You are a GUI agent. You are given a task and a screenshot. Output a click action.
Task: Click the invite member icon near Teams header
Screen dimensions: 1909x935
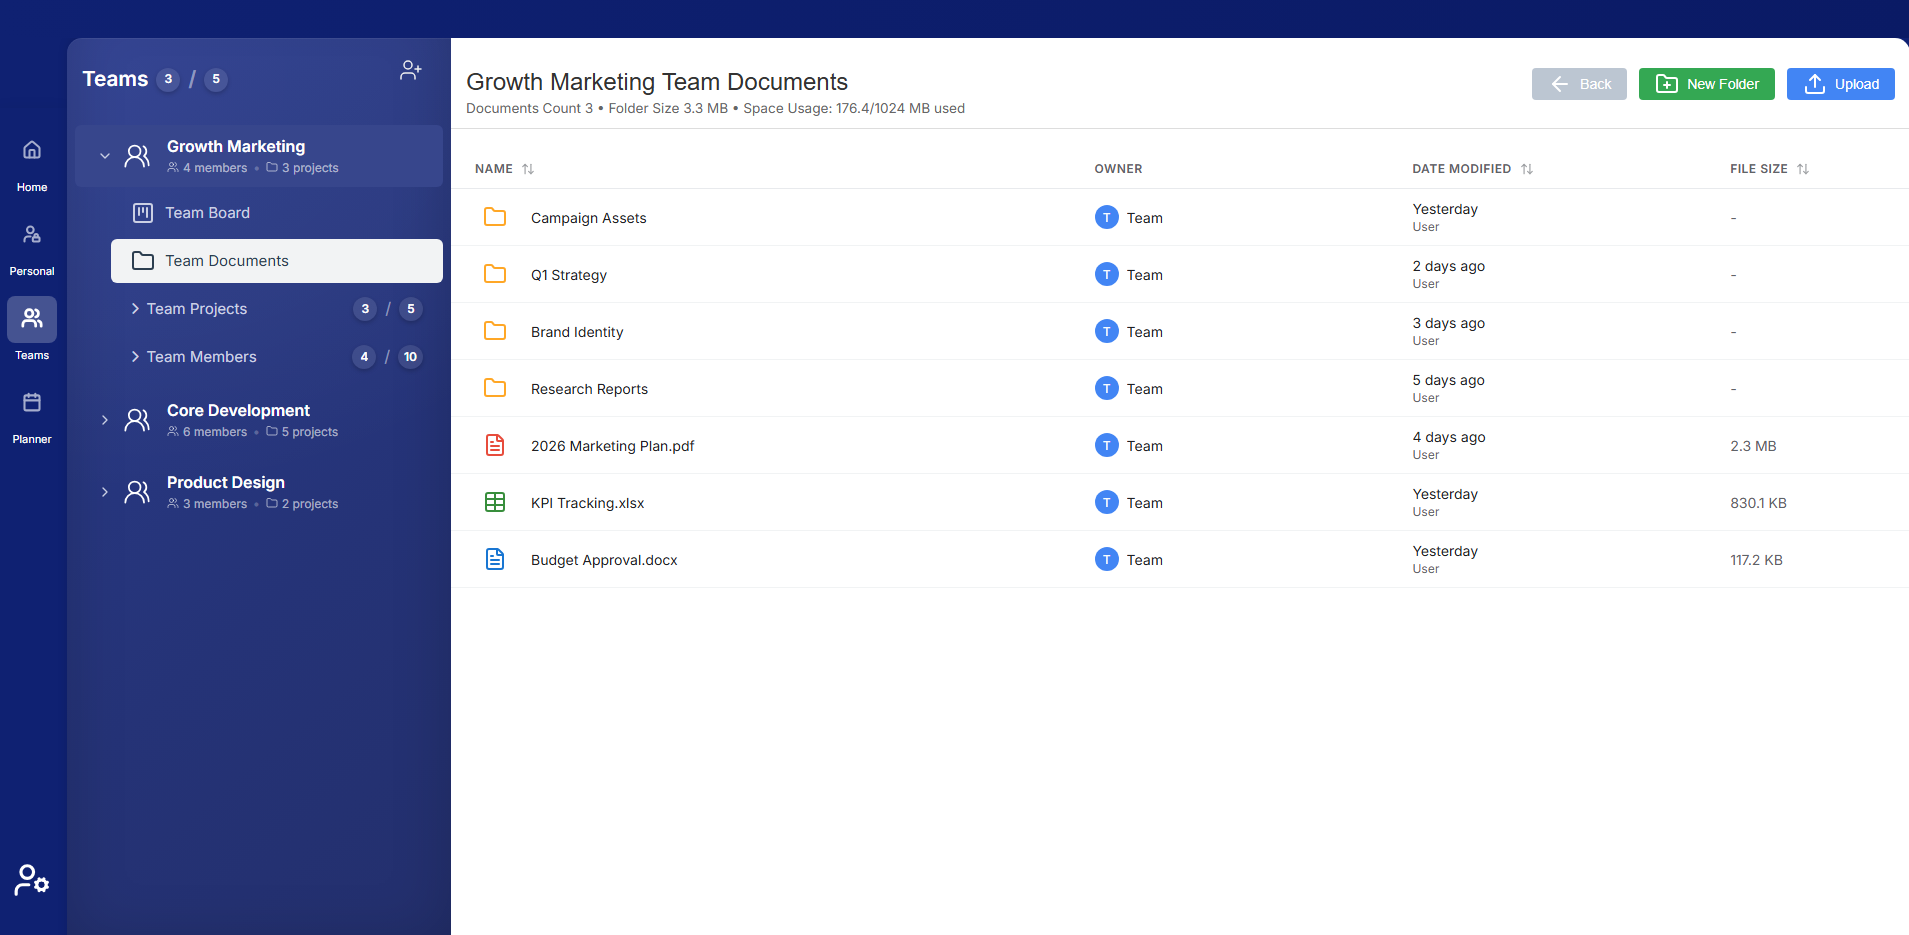(409, 69)
